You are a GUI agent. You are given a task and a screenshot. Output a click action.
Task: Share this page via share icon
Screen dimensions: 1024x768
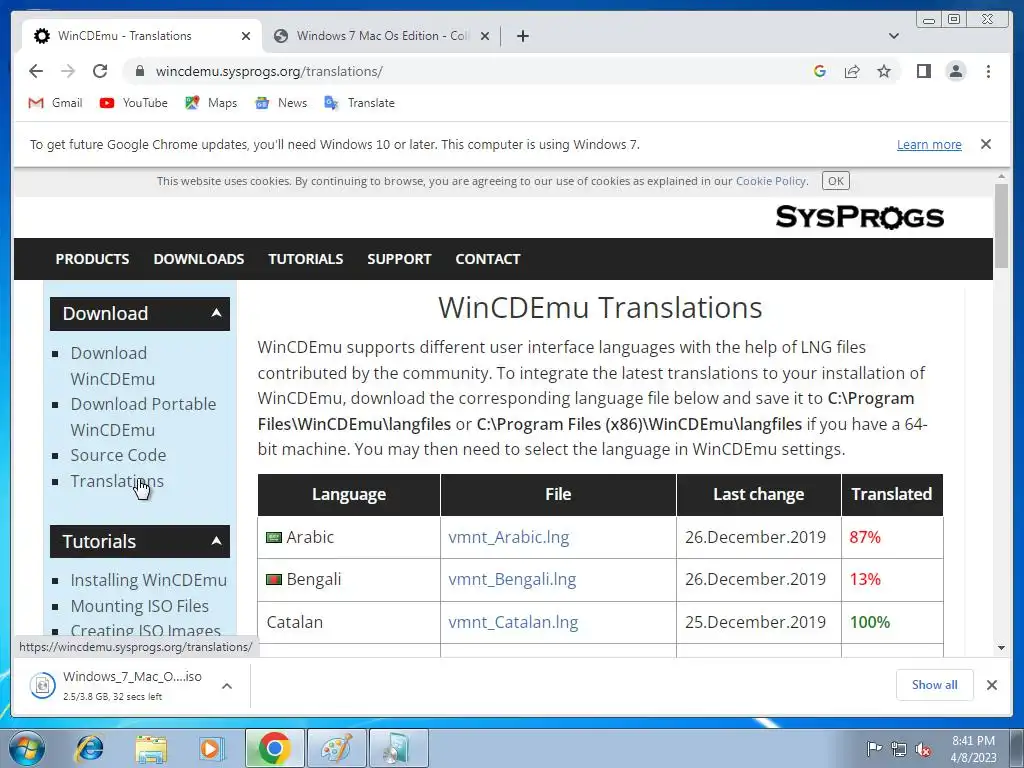tap(852, 71)
